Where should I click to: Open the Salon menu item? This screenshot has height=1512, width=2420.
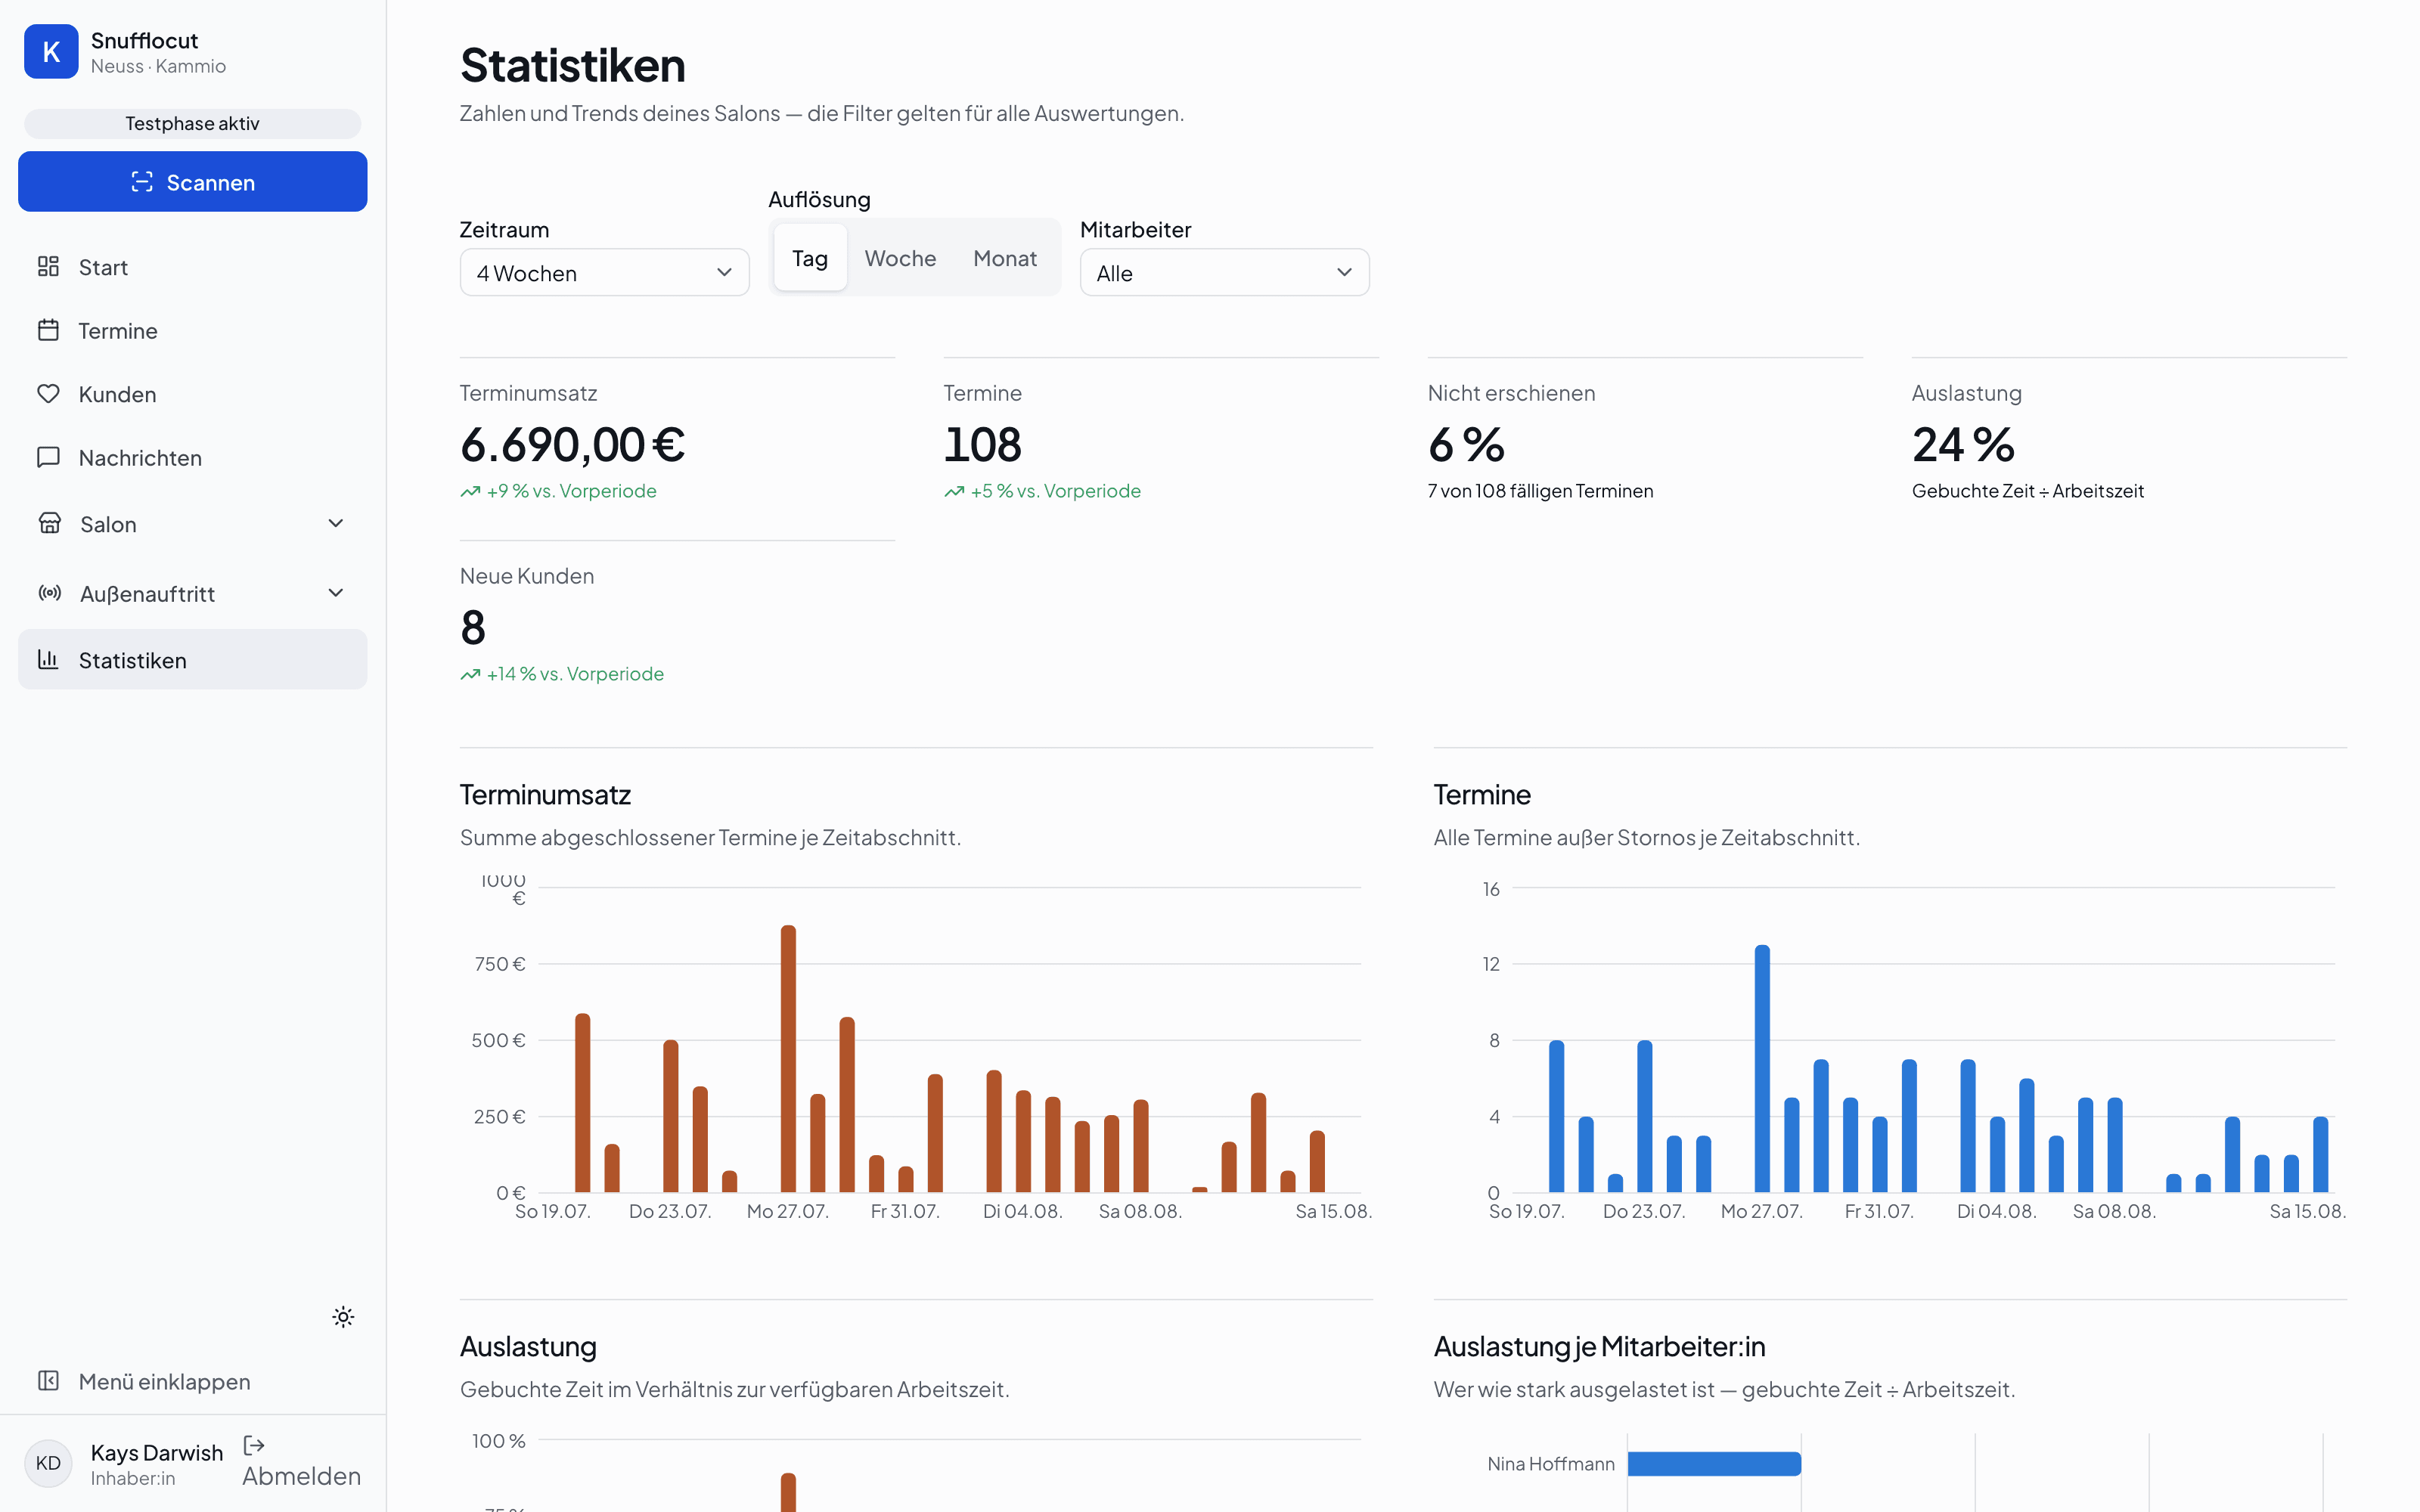pyautogui.click(x=193, y=524)
